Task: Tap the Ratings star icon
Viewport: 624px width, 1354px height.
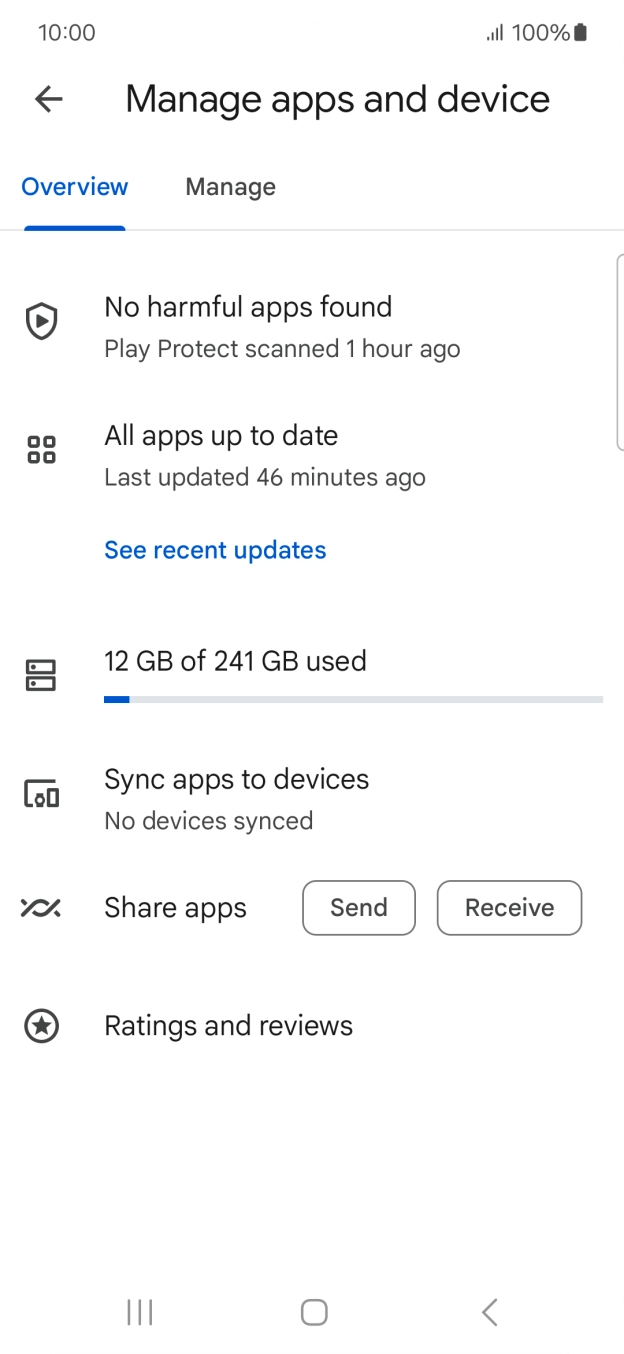Action: pos(41,1026)
